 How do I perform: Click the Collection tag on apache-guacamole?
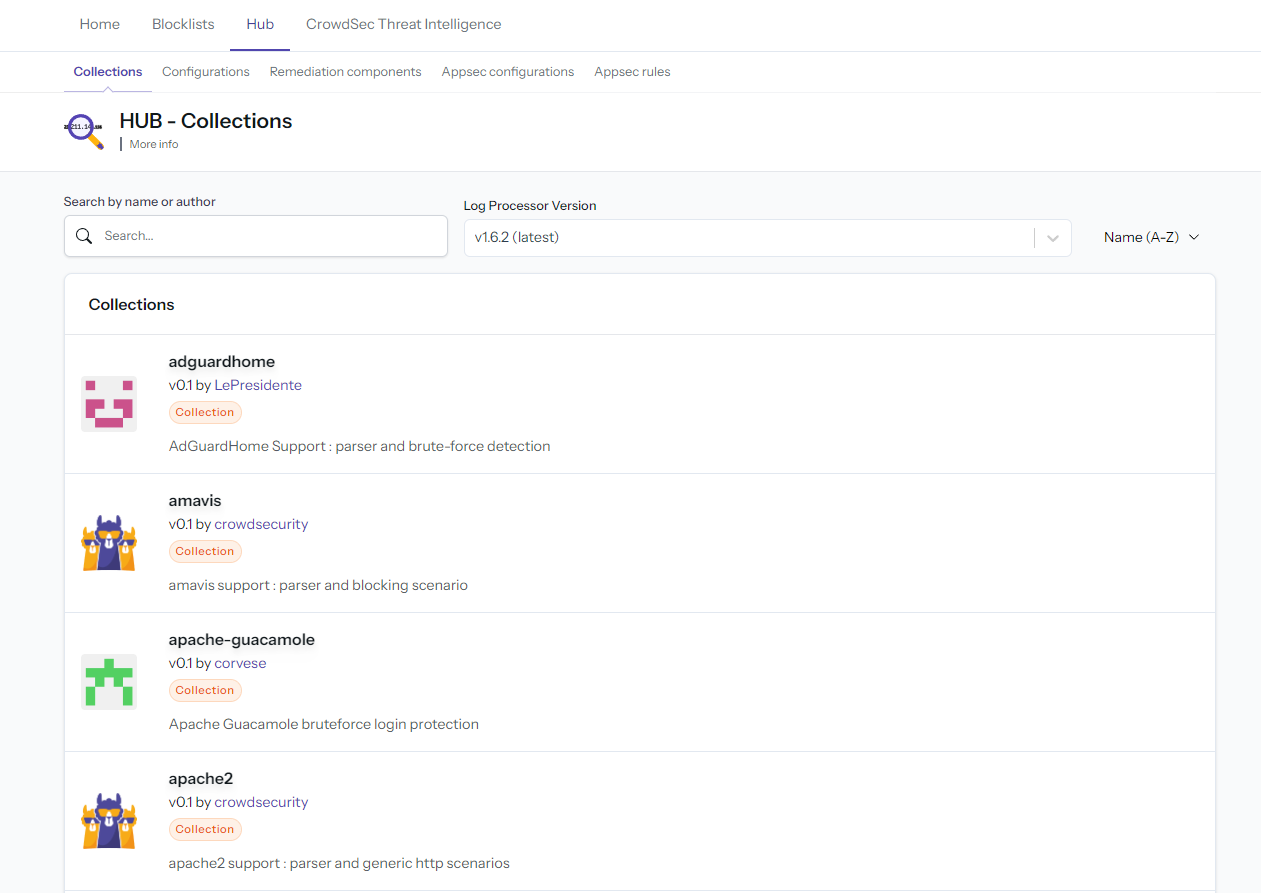coord(205,690)
